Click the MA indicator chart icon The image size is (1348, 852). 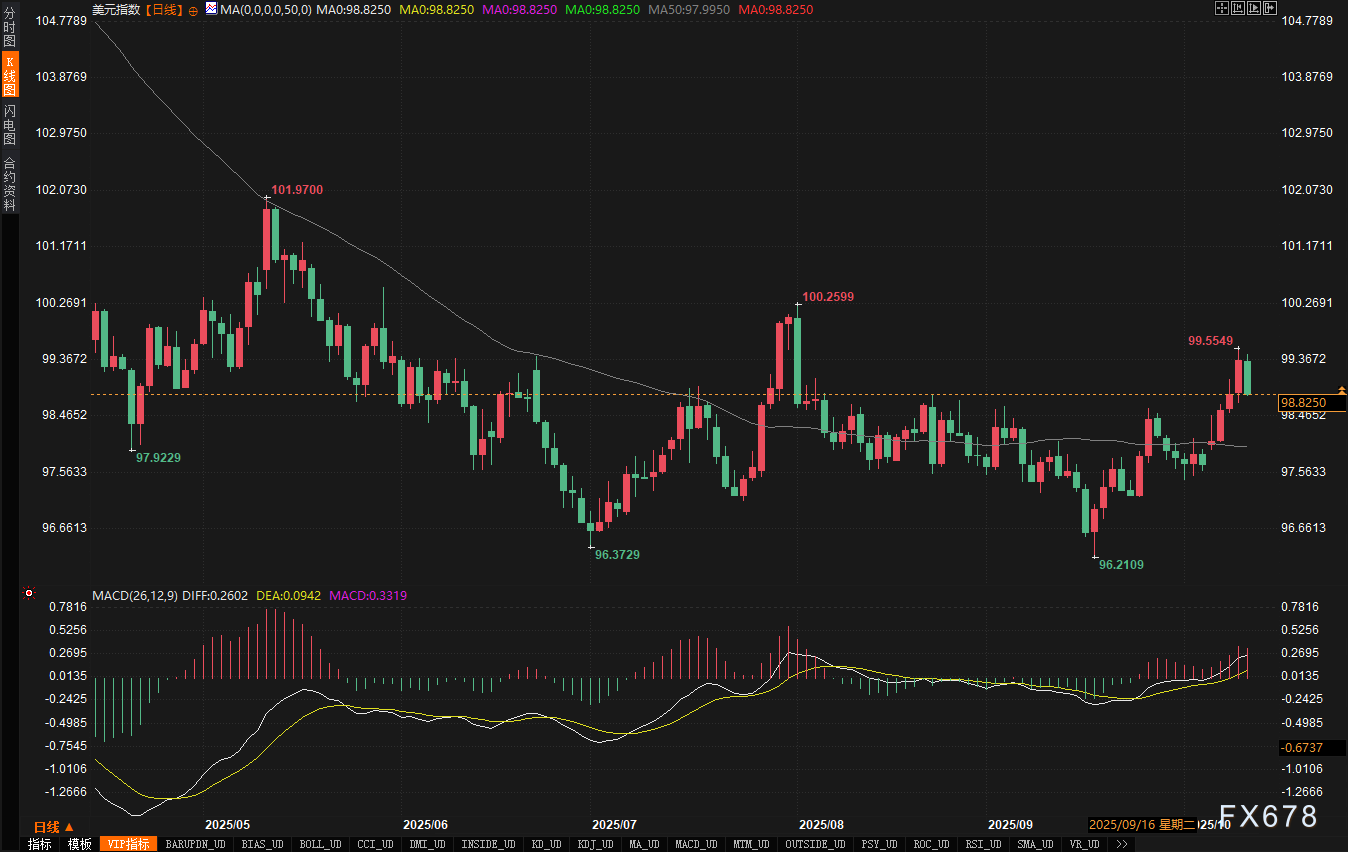(x=210, y=9)
